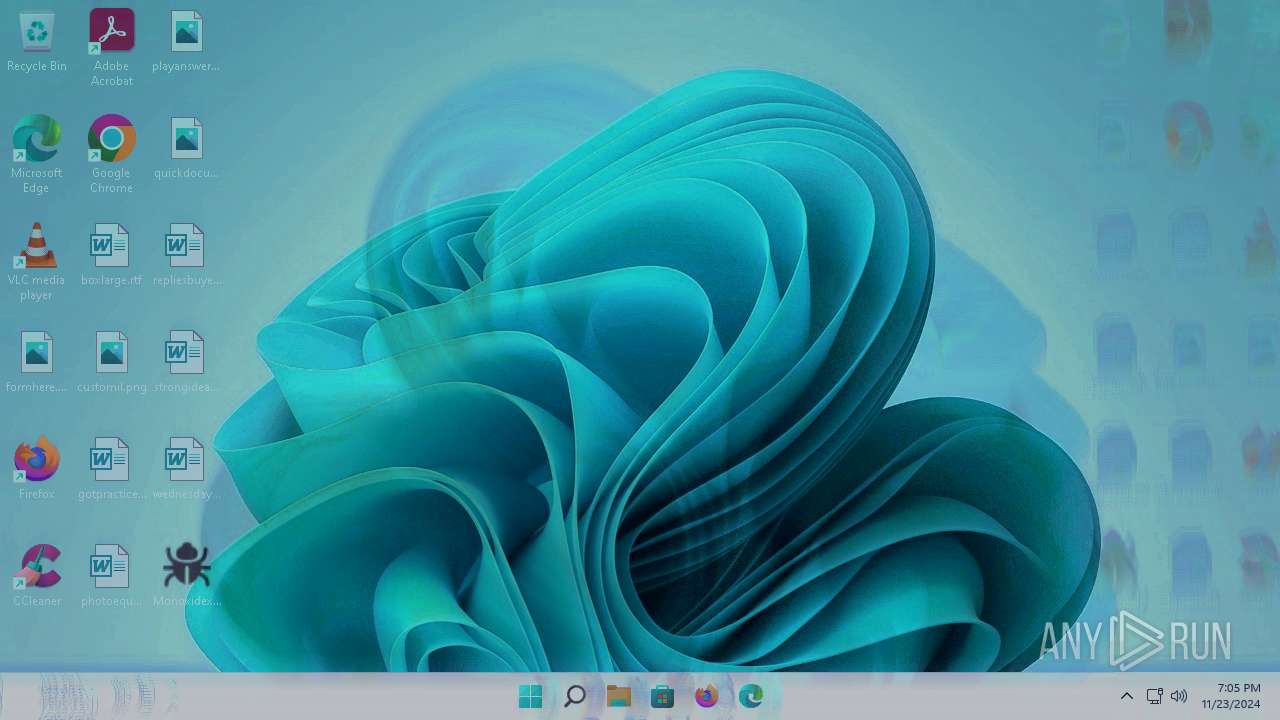Select the repliesbuye Word document icon
This screenshot has width=1280, height=720.
point(186,255)
